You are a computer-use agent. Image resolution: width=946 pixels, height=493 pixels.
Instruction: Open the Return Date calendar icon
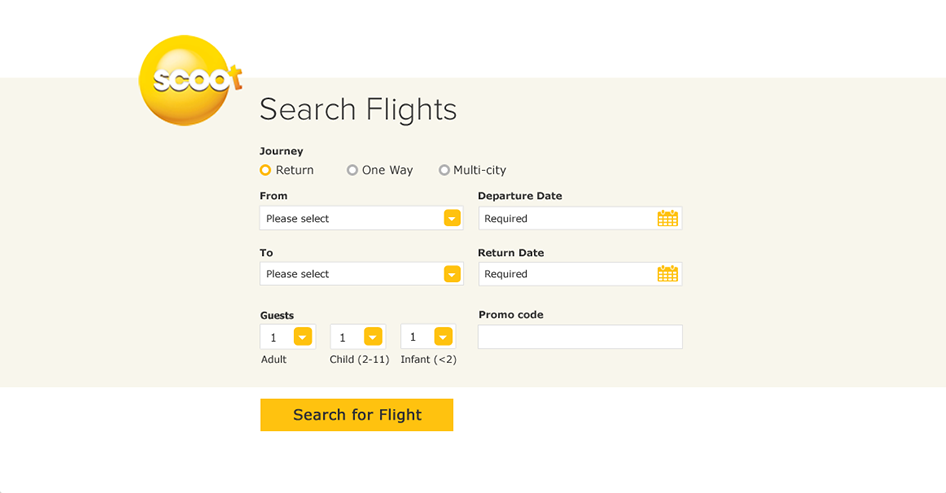pyautogui.click(x=667, y=274)
